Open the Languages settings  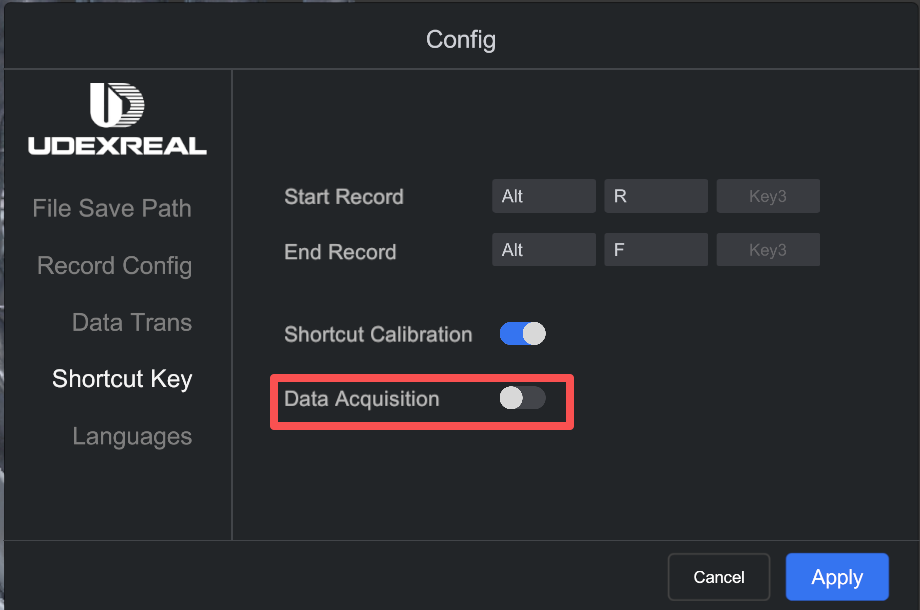pyautogui.click(x=132, y=437)
